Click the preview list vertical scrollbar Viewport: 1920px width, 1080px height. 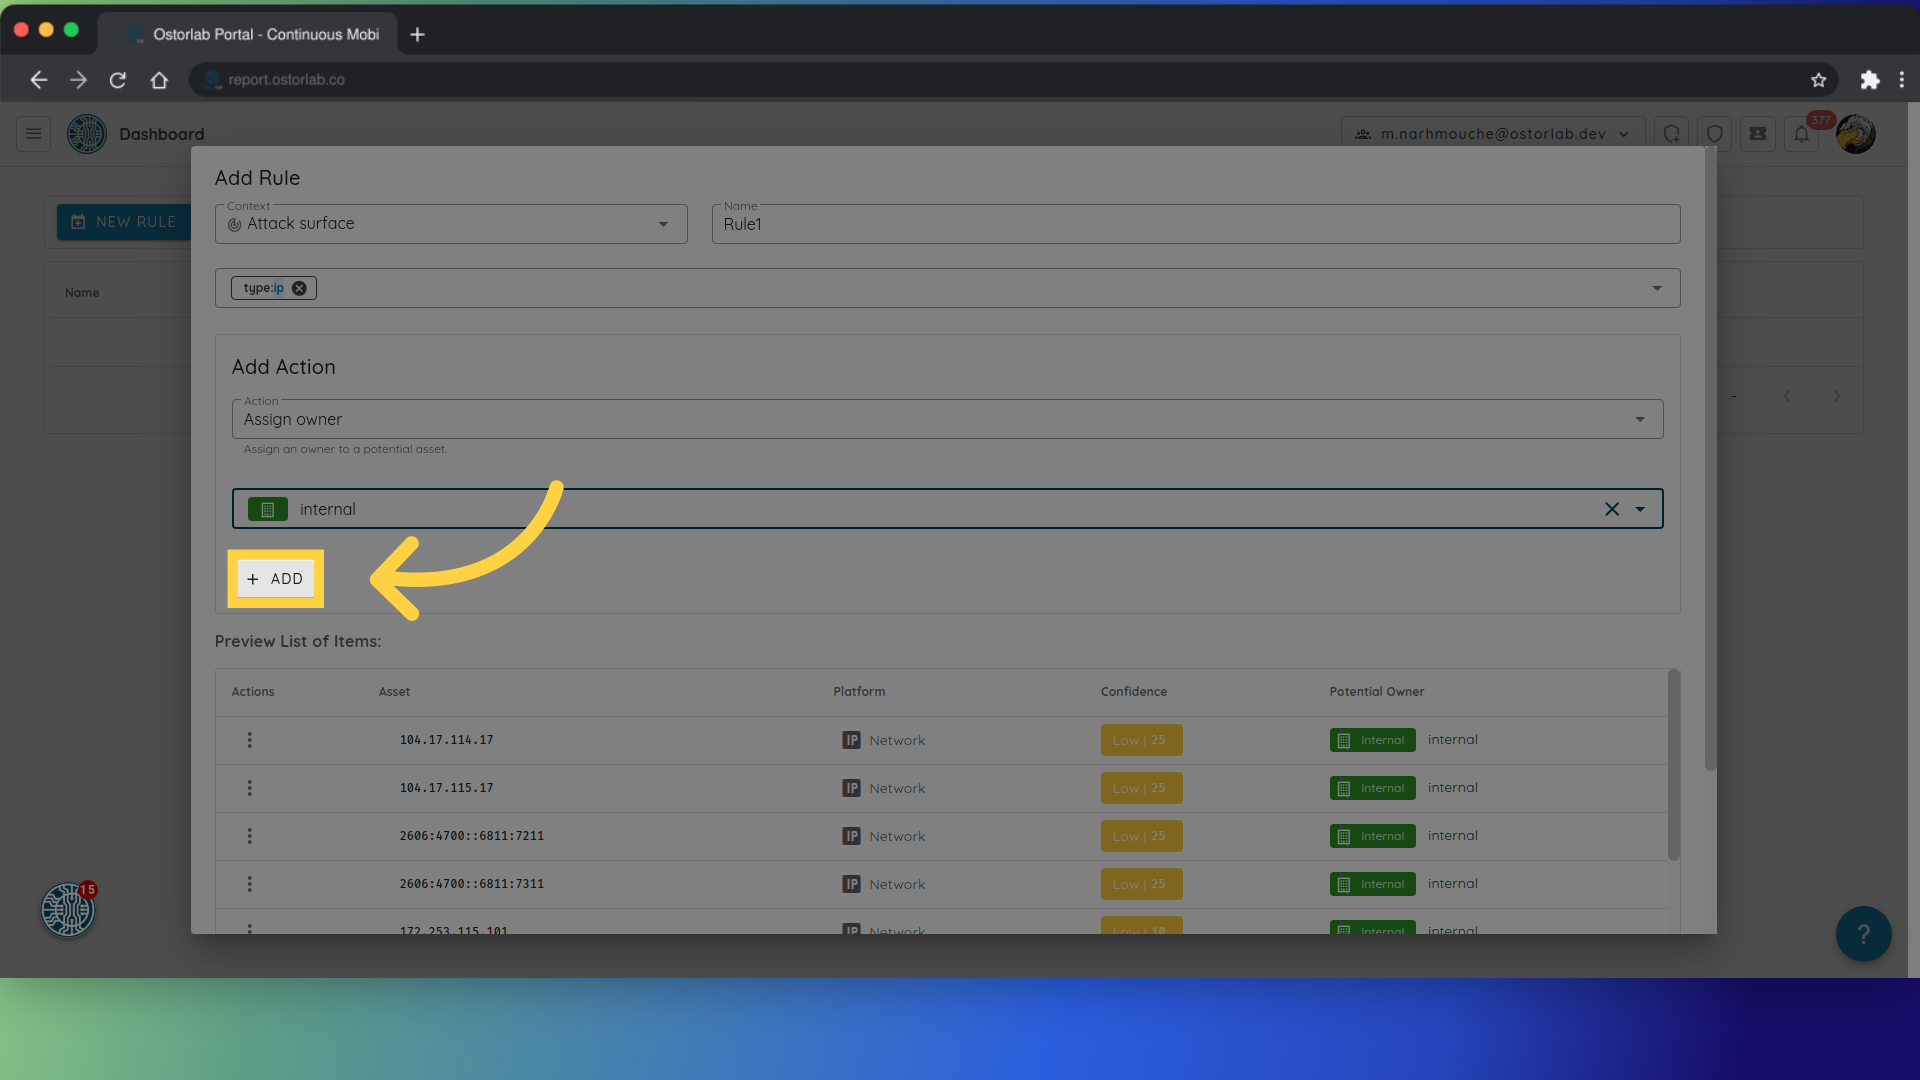(1673, 765)
